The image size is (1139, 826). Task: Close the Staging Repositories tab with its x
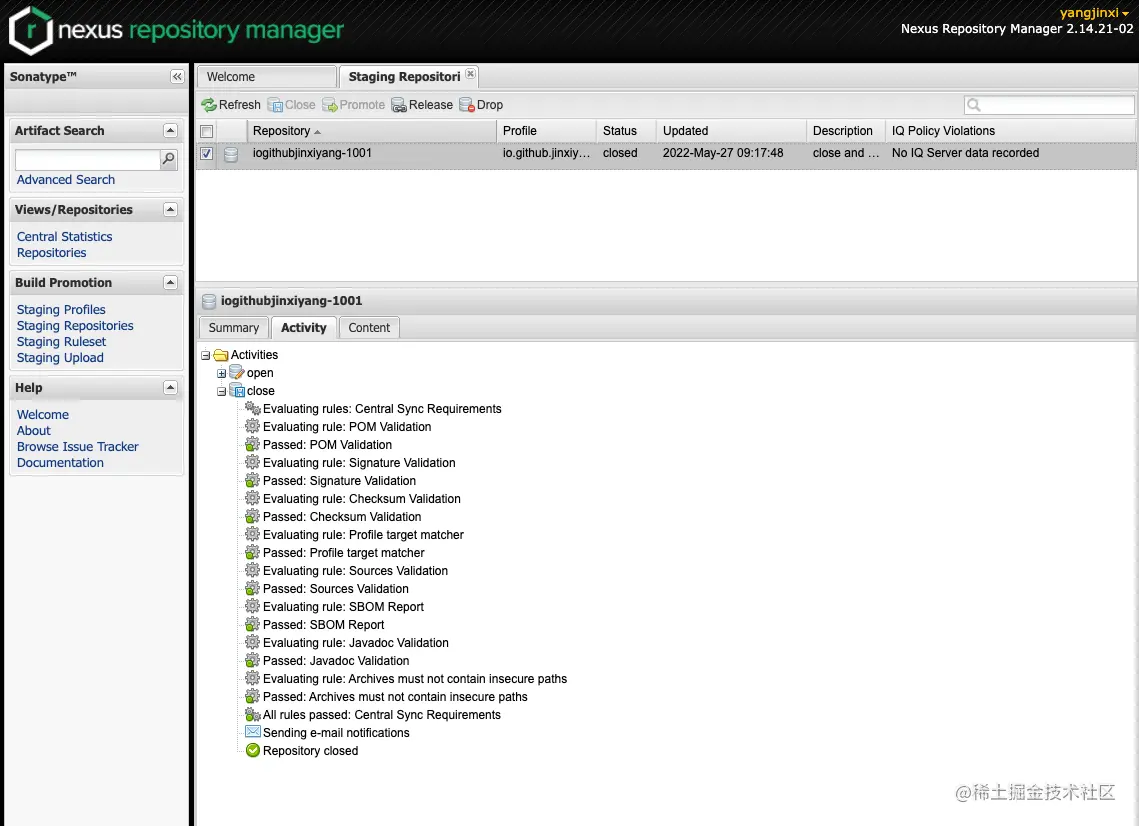(471, 74)
